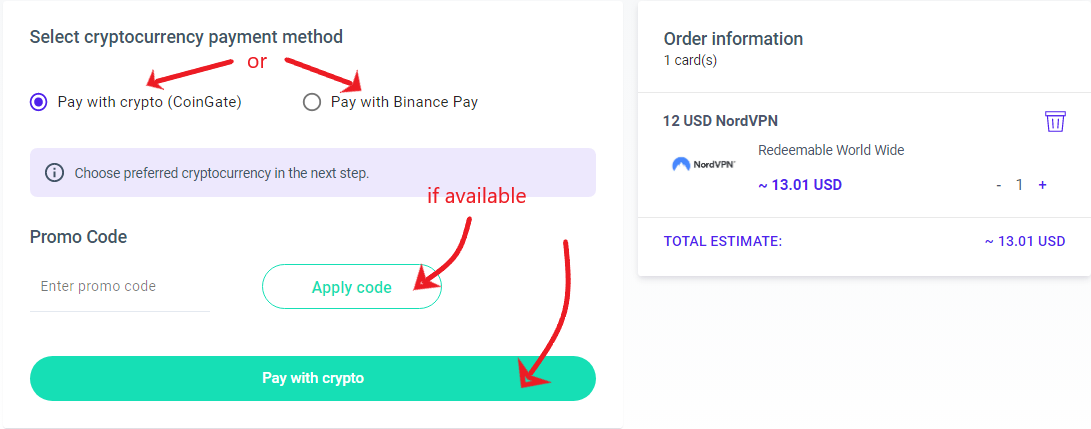Image resolution: width=1091 pixels, height=429 pixels.
Task: Click the Promo Code heading
Action: 79,236
